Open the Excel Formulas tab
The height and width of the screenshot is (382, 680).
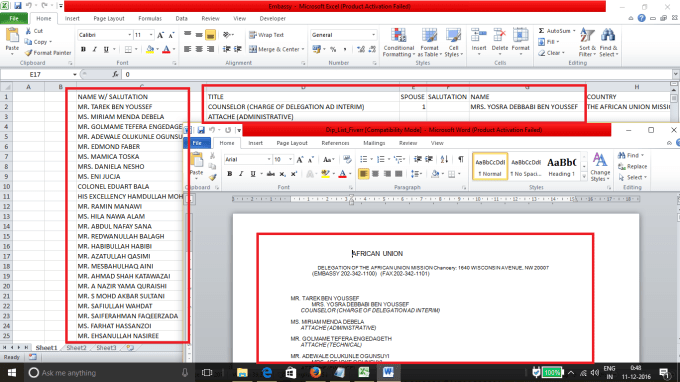(150, 19)
